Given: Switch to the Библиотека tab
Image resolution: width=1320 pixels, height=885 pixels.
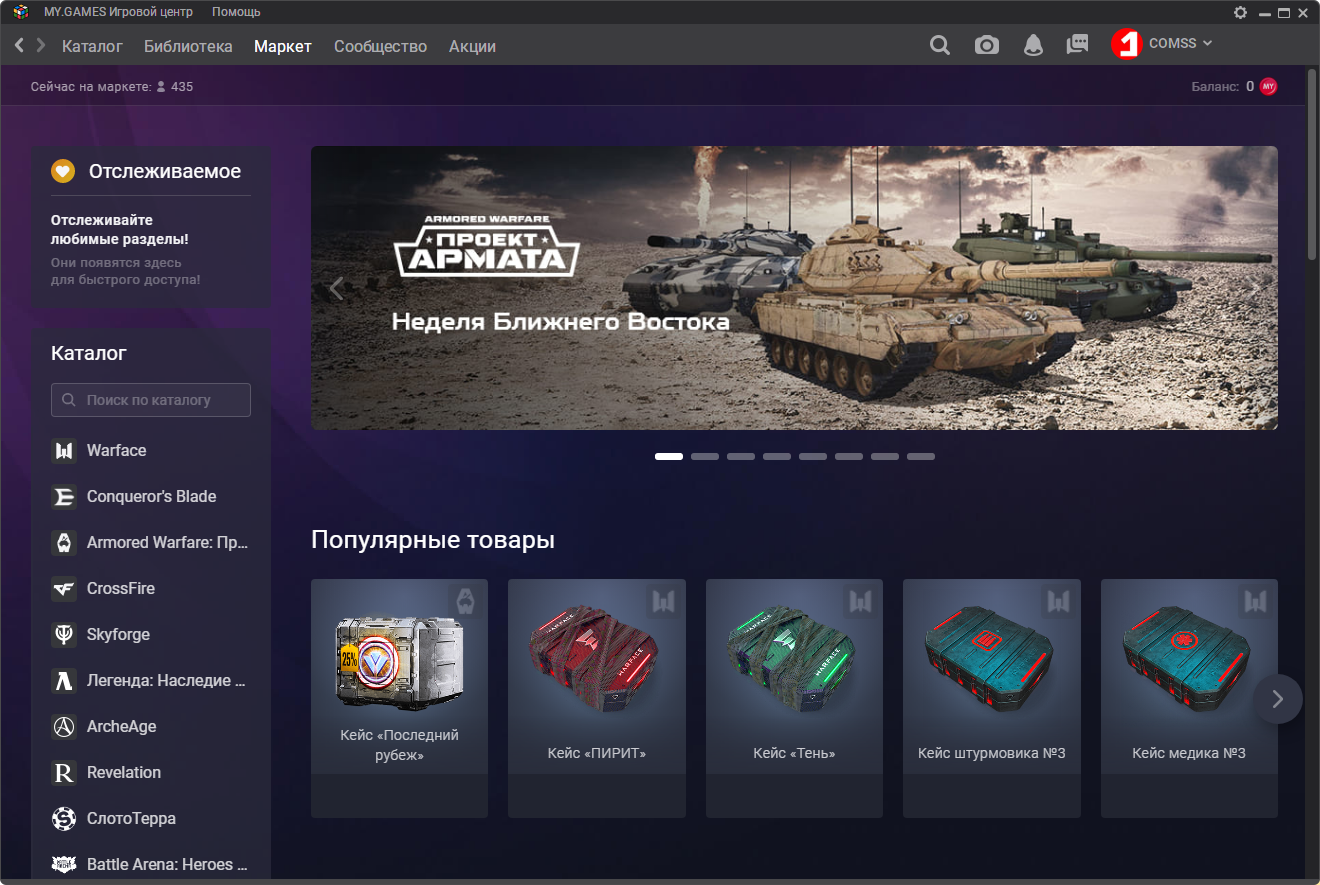Looking at the screenshot, I should (x=188, y=46).
